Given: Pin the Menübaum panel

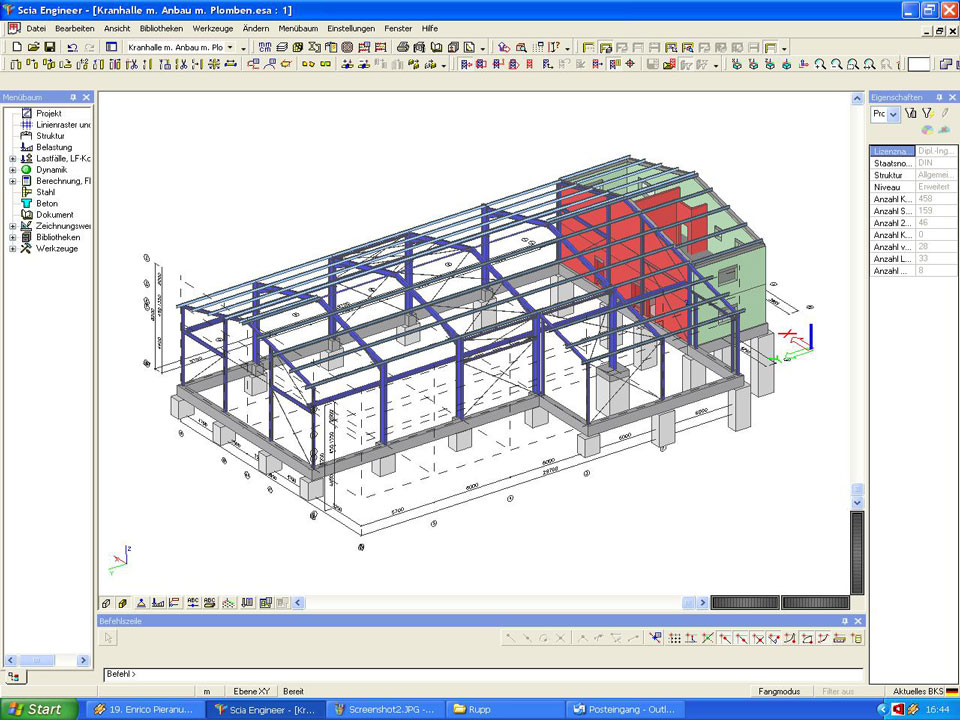Looking at the screenshot, I should 73,97.
